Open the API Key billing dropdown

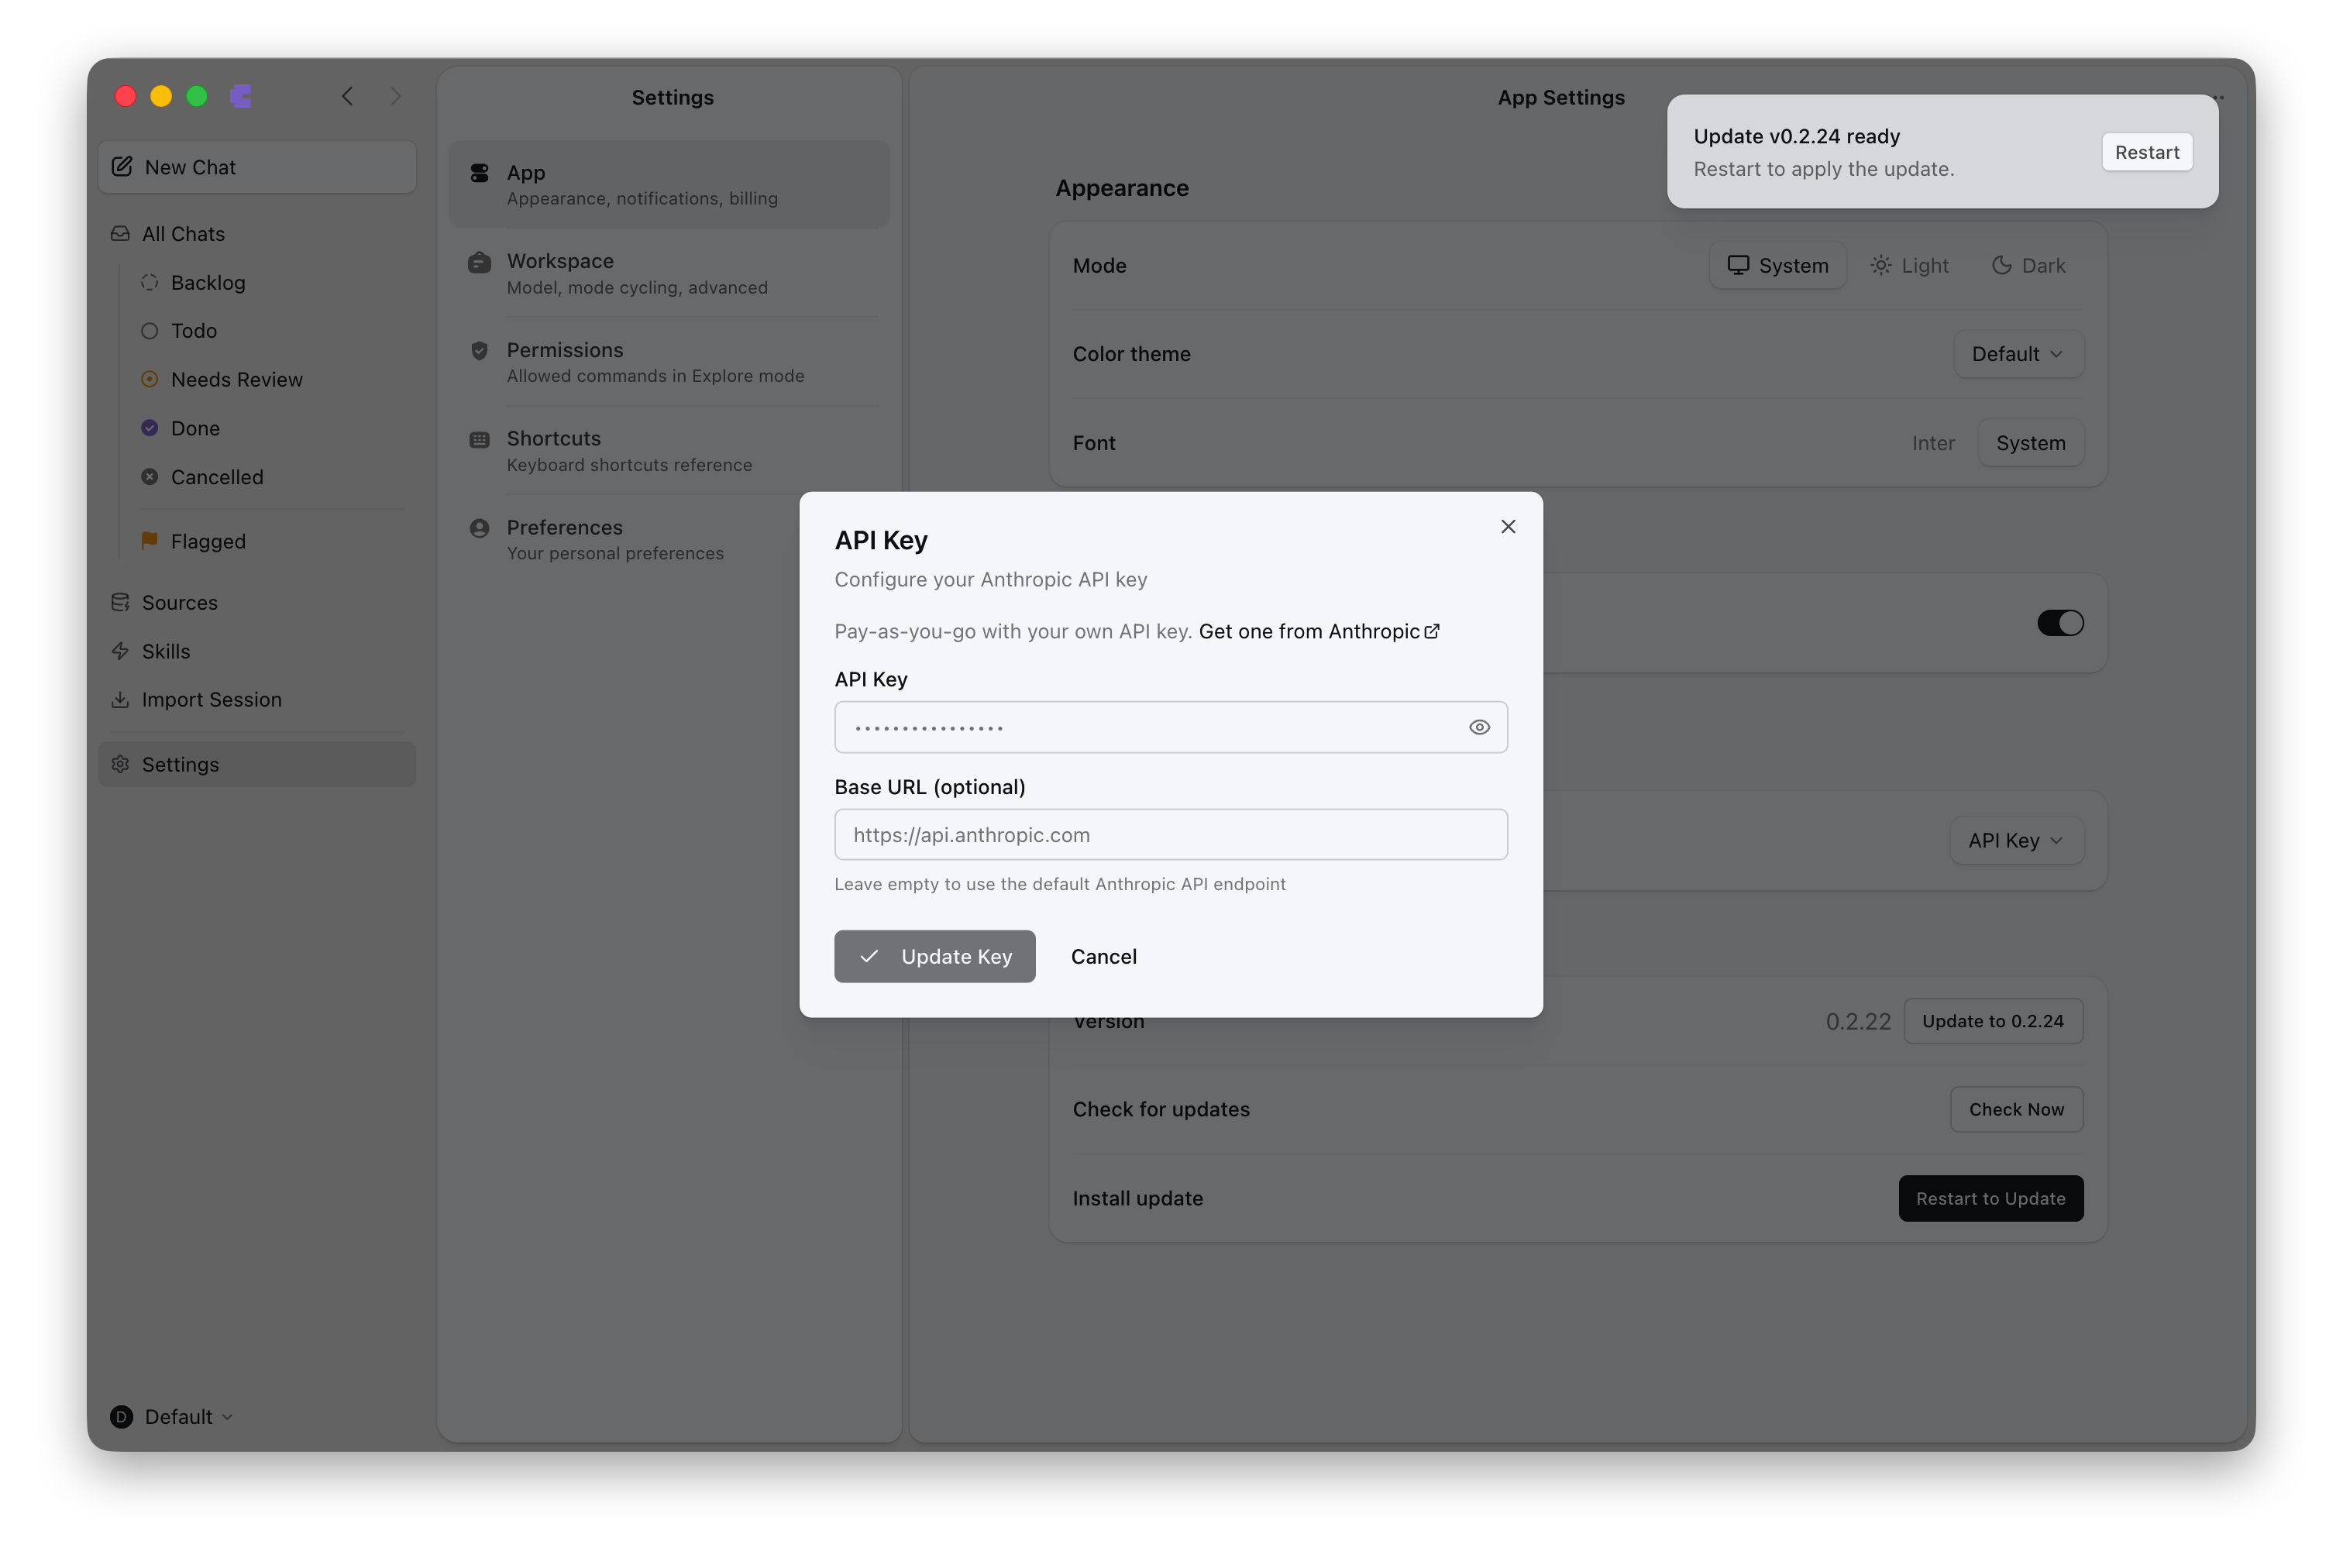pos(2015,841)
